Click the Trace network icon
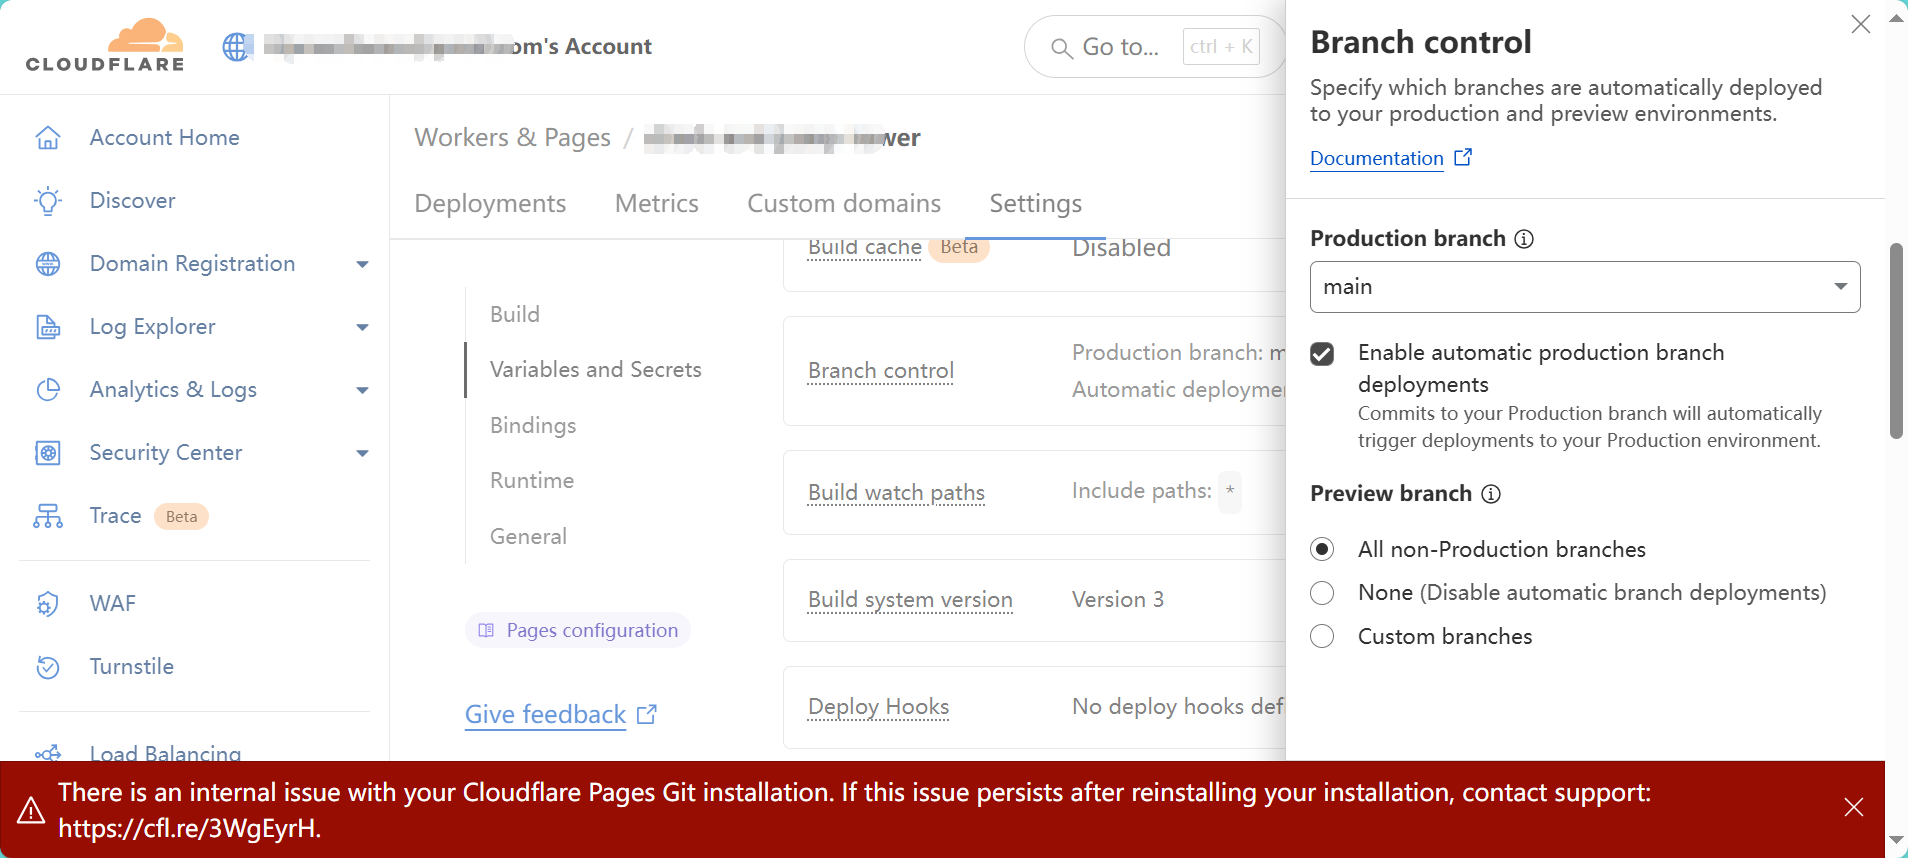 point(48,516)
